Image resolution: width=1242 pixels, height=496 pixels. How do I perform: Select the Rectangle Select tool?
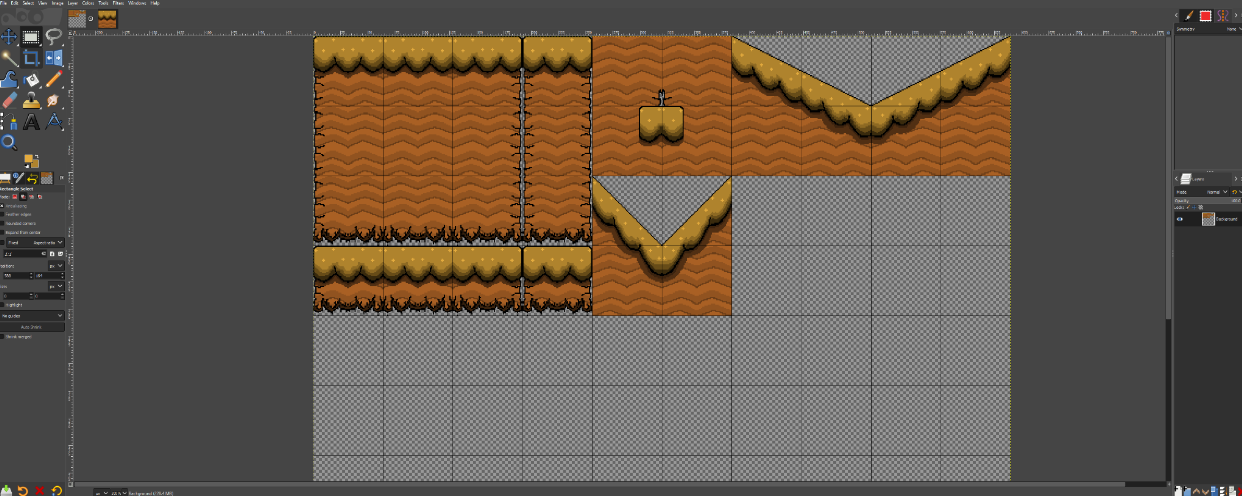(31, 37)
